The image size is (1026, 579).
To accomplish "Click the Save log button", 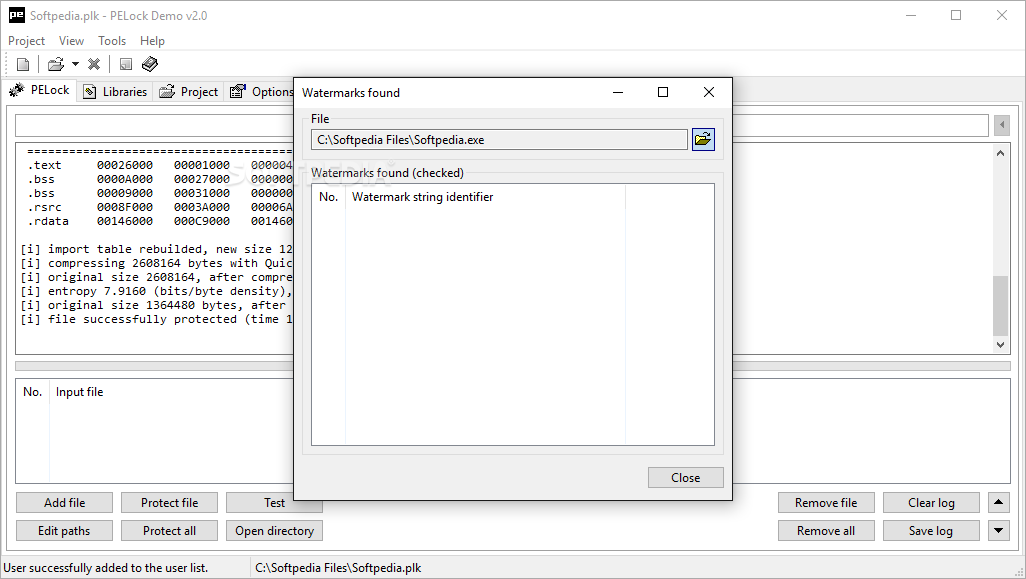I will [x=931, y=531].
